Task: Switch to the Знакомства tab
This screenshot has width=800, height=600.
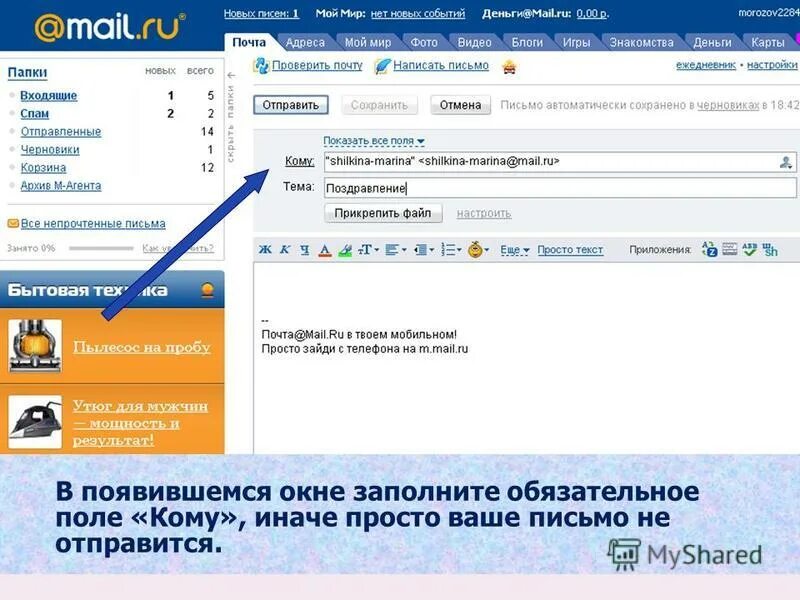Action: [641, 42]
